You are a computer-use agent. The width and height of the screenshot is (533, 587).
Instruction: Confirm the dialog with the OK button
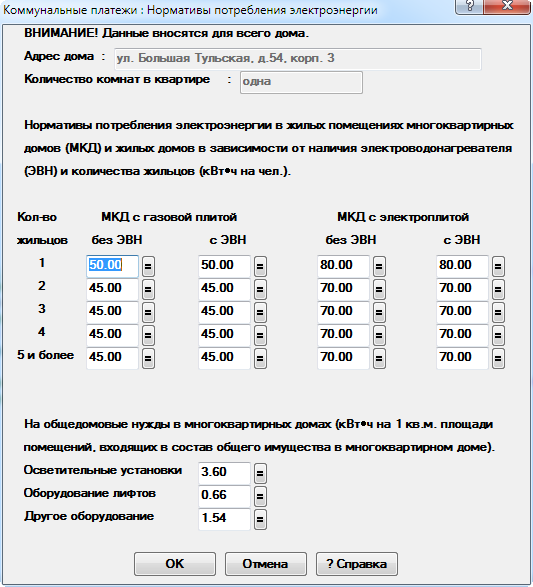tap(175, 564)
